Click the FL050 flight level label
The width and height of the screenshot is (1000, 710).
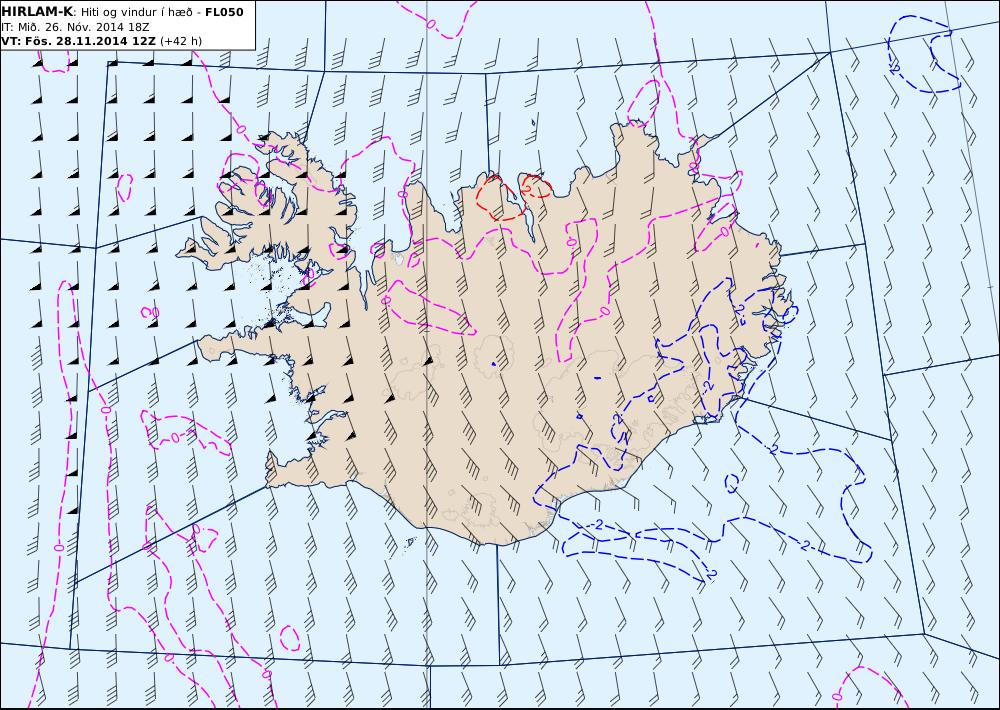(x=224, y=11)
